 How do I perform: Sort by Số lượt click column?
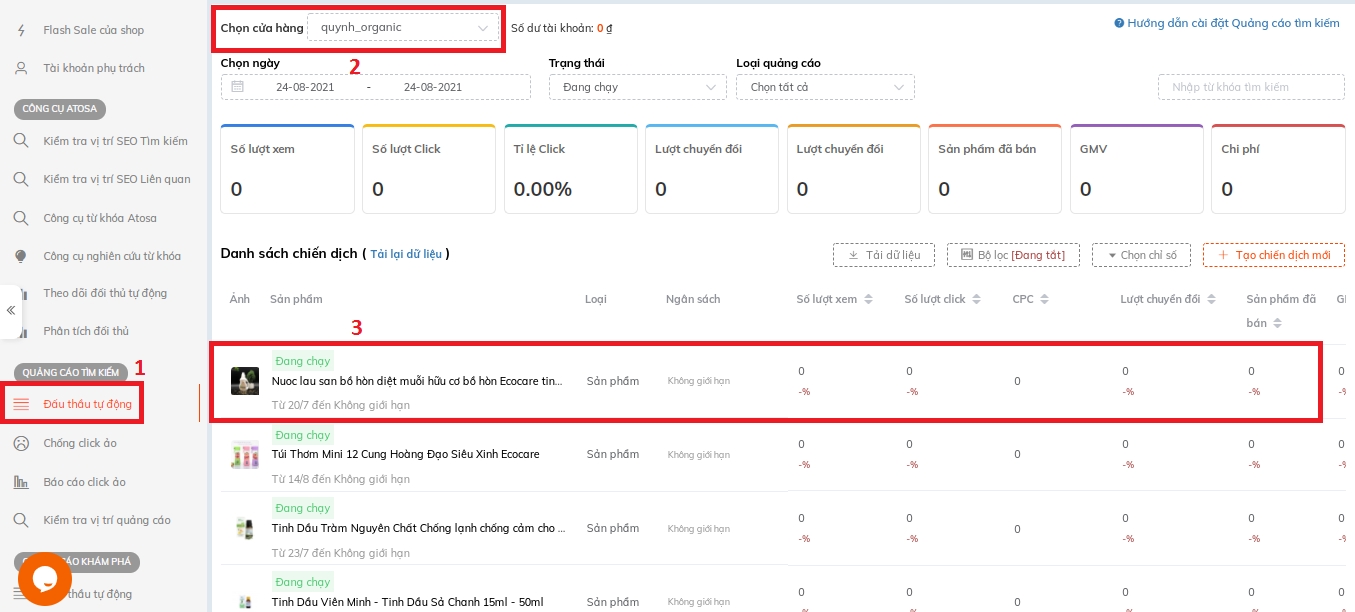click(x=976, y=299)
